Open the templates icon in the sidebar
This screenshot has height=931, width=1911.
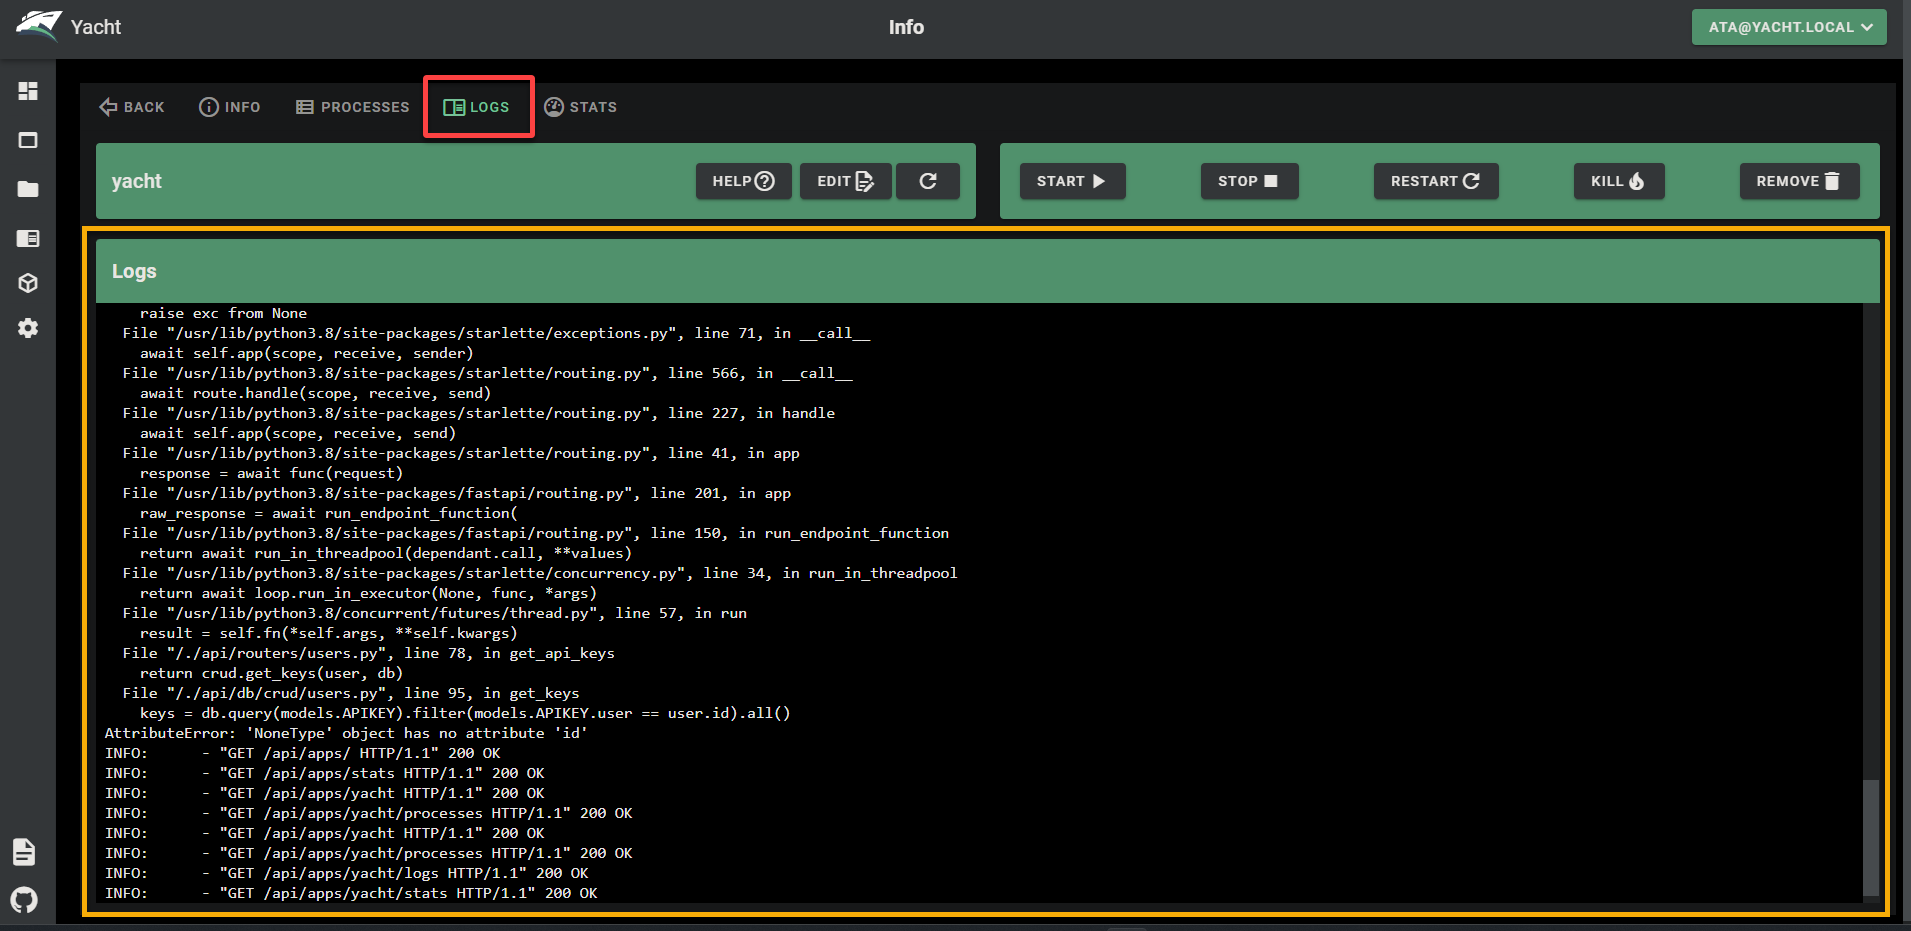point(28,238)
